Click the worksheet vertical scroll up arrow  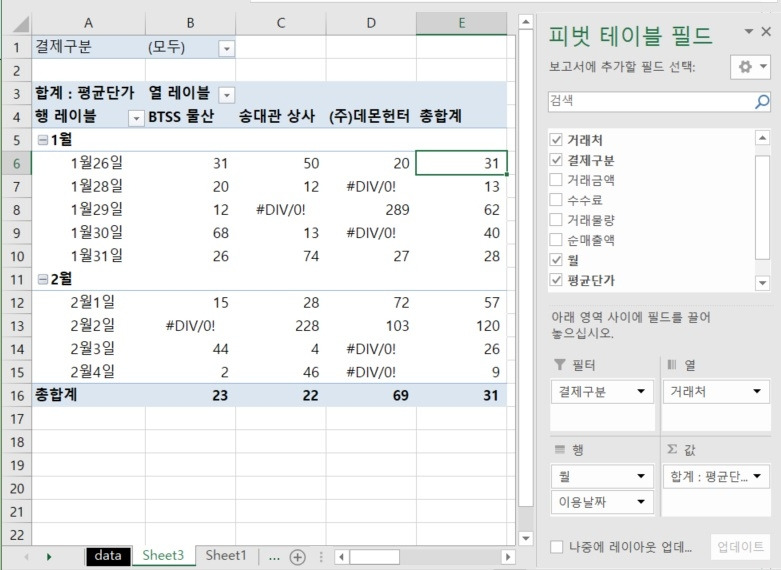pyautogui.click(x=525, y=22)
